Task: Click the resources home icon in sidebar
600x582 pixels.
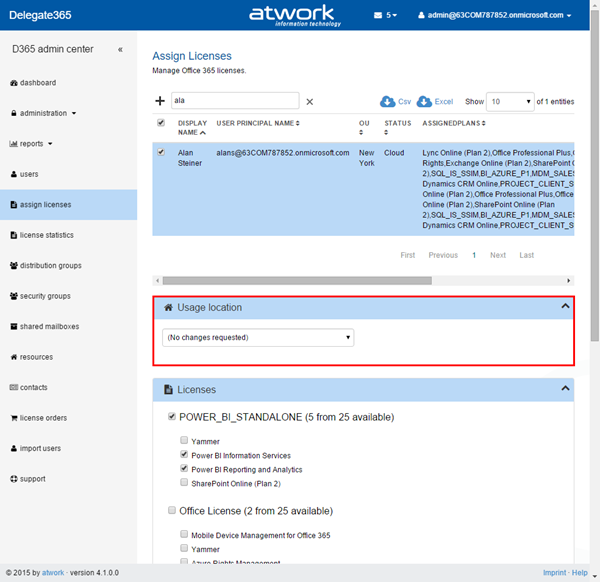Action: click(14, 357)
